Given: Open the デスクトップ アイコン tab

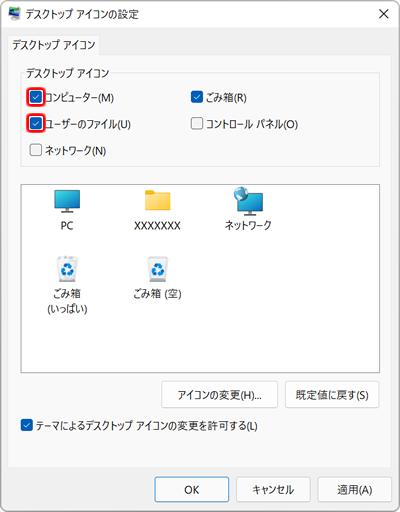Looking at the screenshot, I should [54, 45].
